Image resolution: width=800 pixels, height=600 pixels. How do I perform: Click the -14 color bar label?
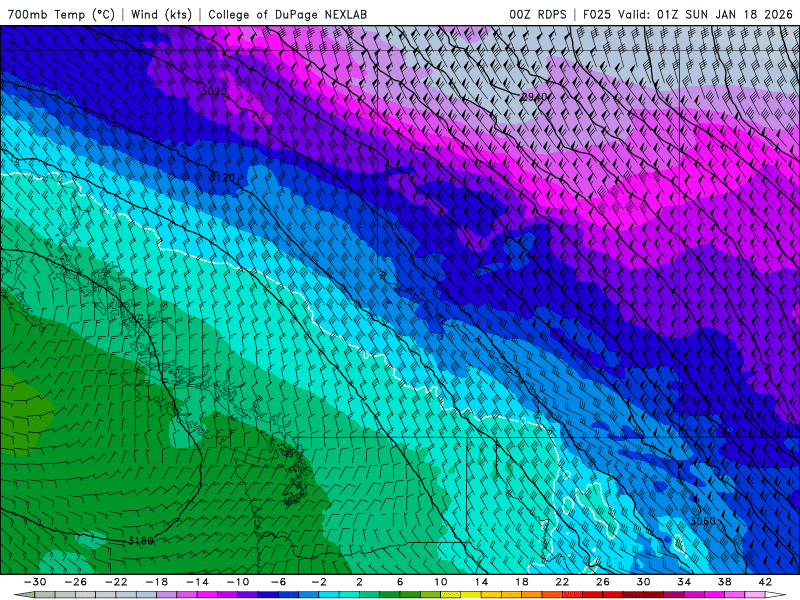tap(197, 582)
